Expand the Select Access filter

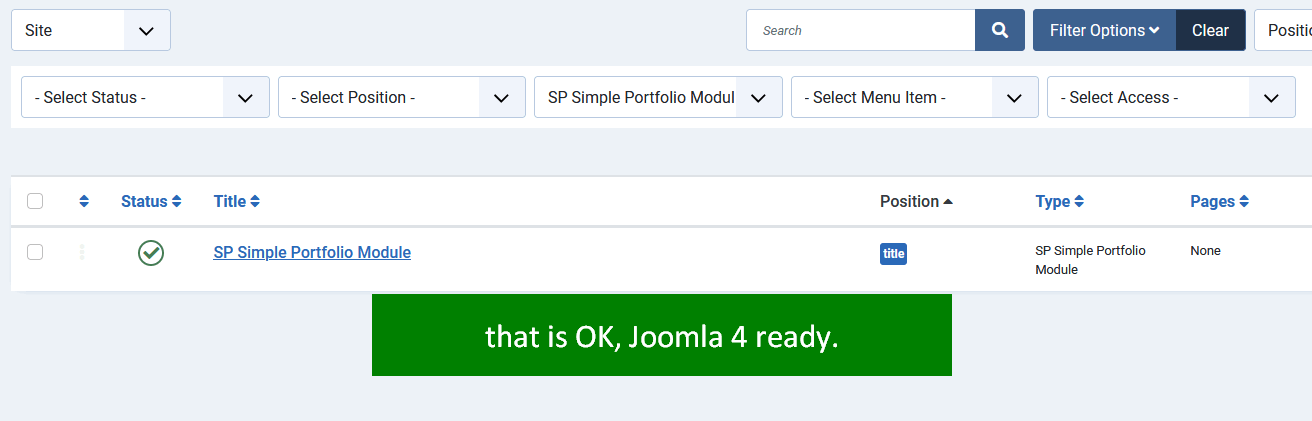1171,97
